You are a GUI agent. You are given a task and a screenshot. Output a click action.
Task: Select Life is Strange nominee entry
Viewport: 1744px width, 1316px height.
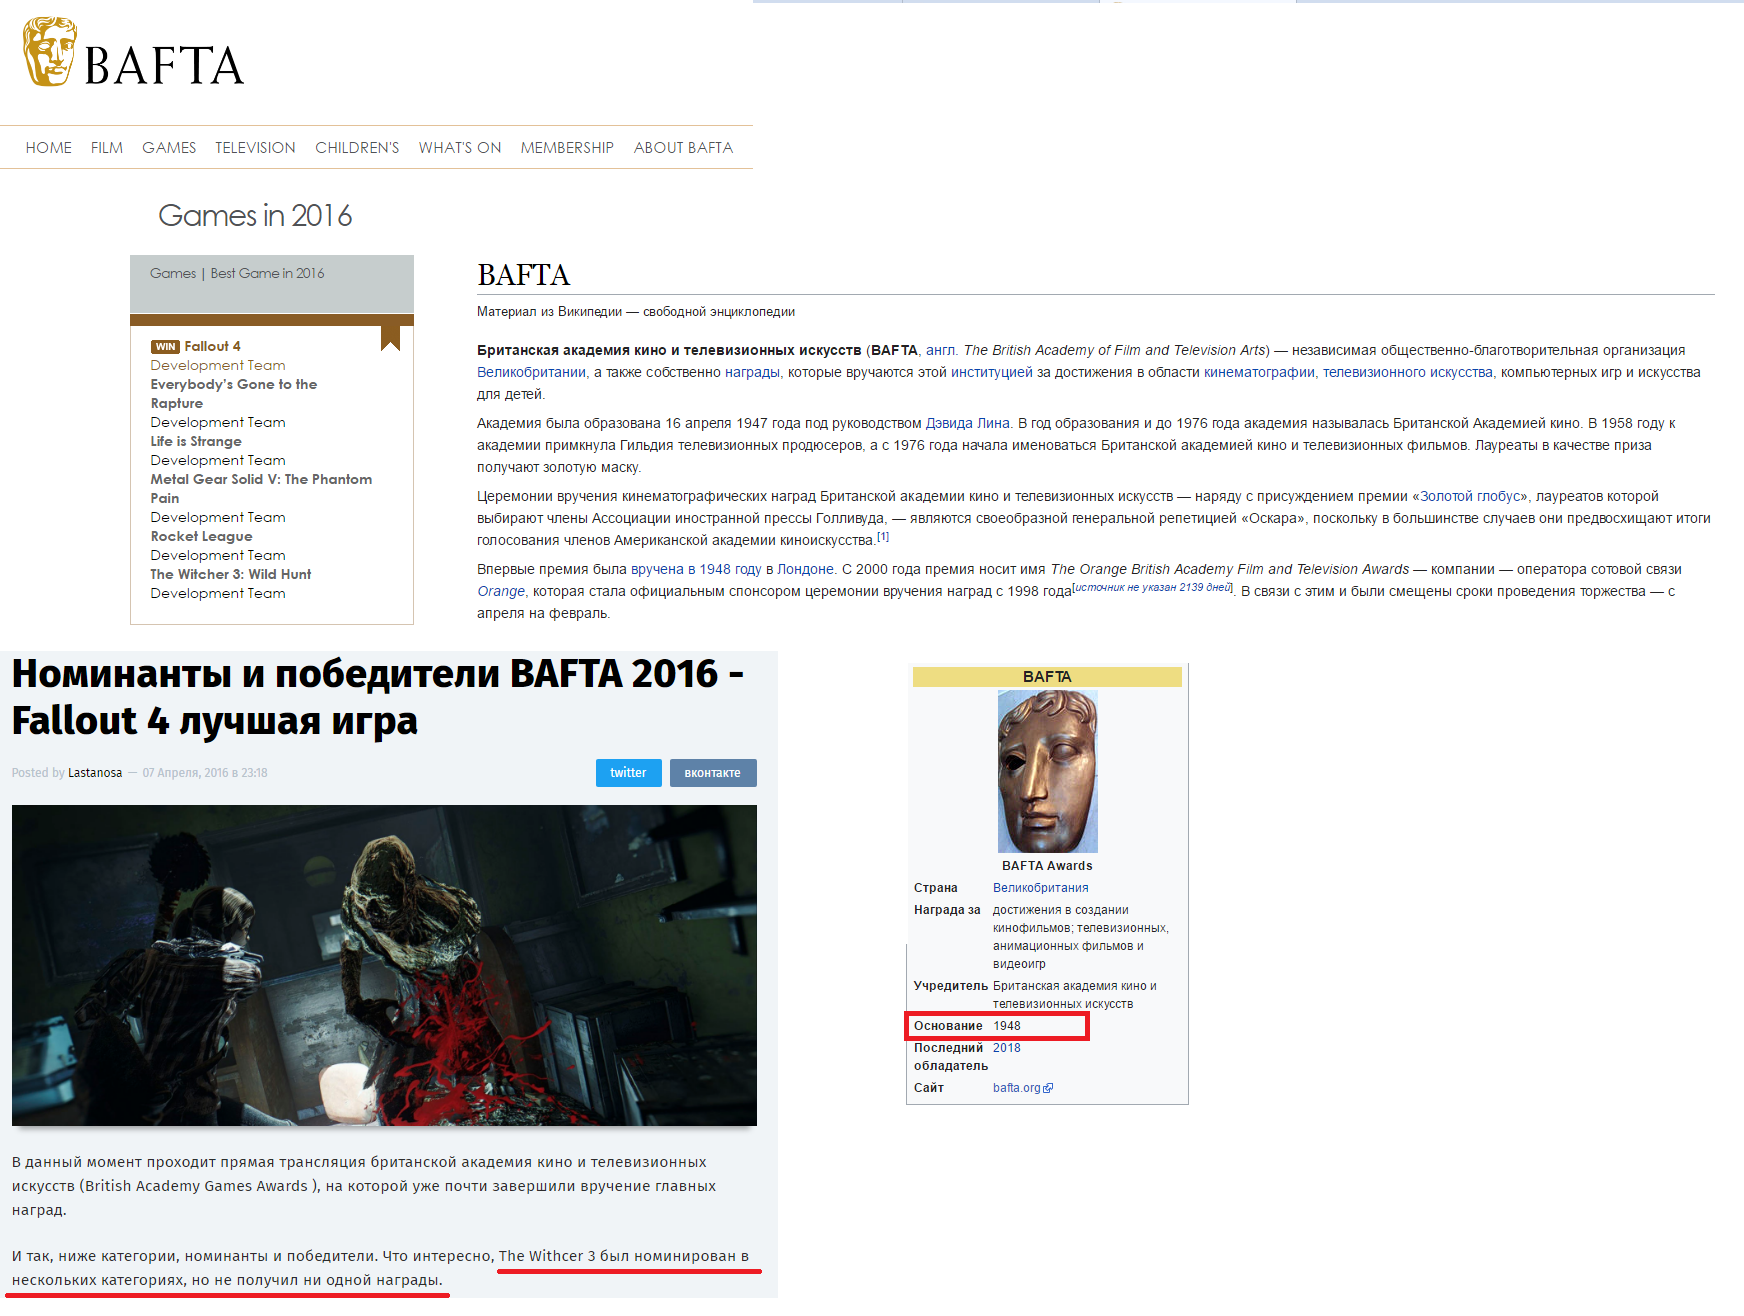pos(196,441)
